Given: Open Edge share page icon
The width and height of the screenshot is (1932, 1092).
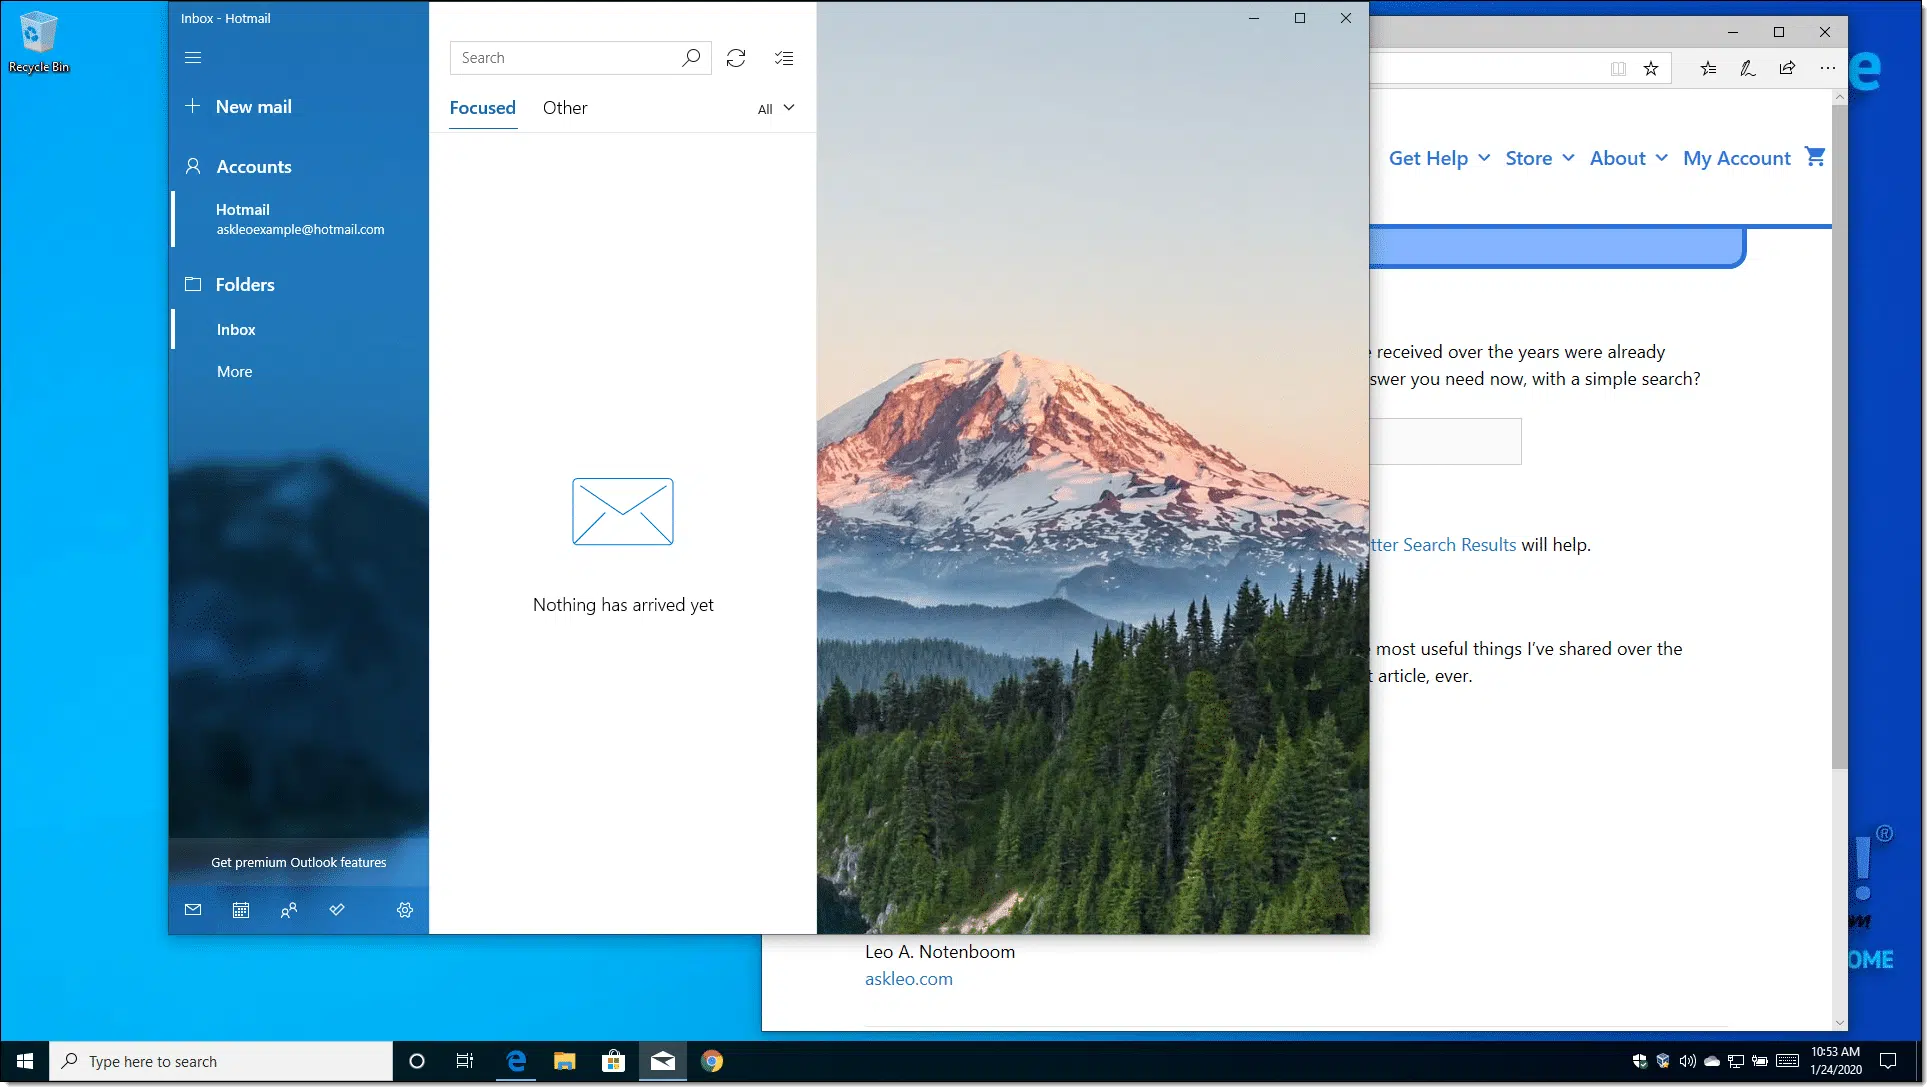Looking at the screenshot, I should coord(1787,68).
